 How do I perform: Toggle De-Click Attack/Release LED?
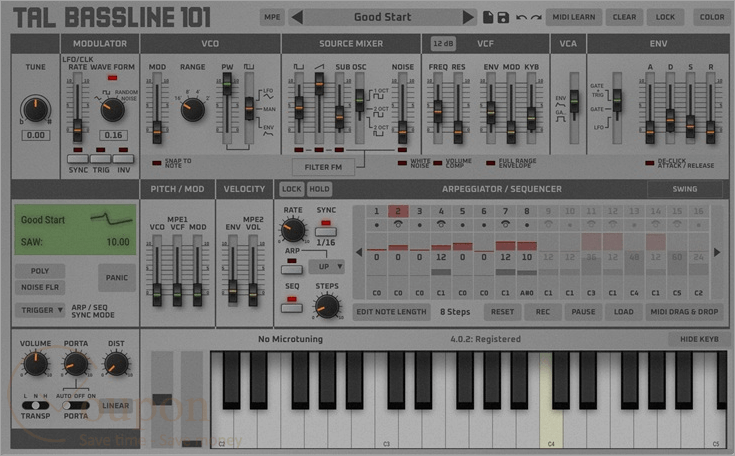pyautogui.click(x=649, y=163)
